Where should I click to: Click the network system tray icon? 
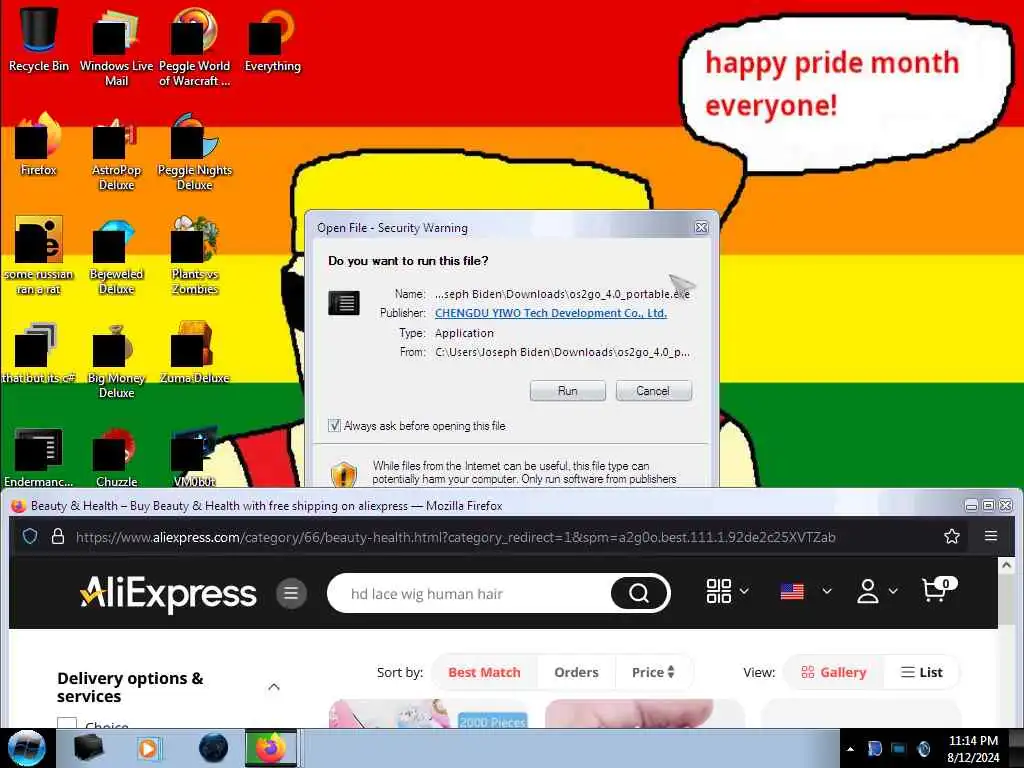point(899,749)
